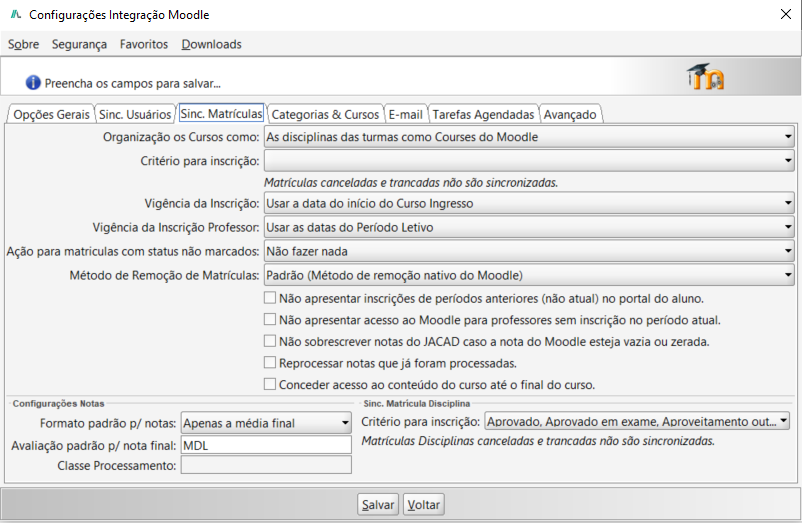Click the blue info icon
This screenshot has width=802, height=523.
pyautogui.click(x=33, y=82)
